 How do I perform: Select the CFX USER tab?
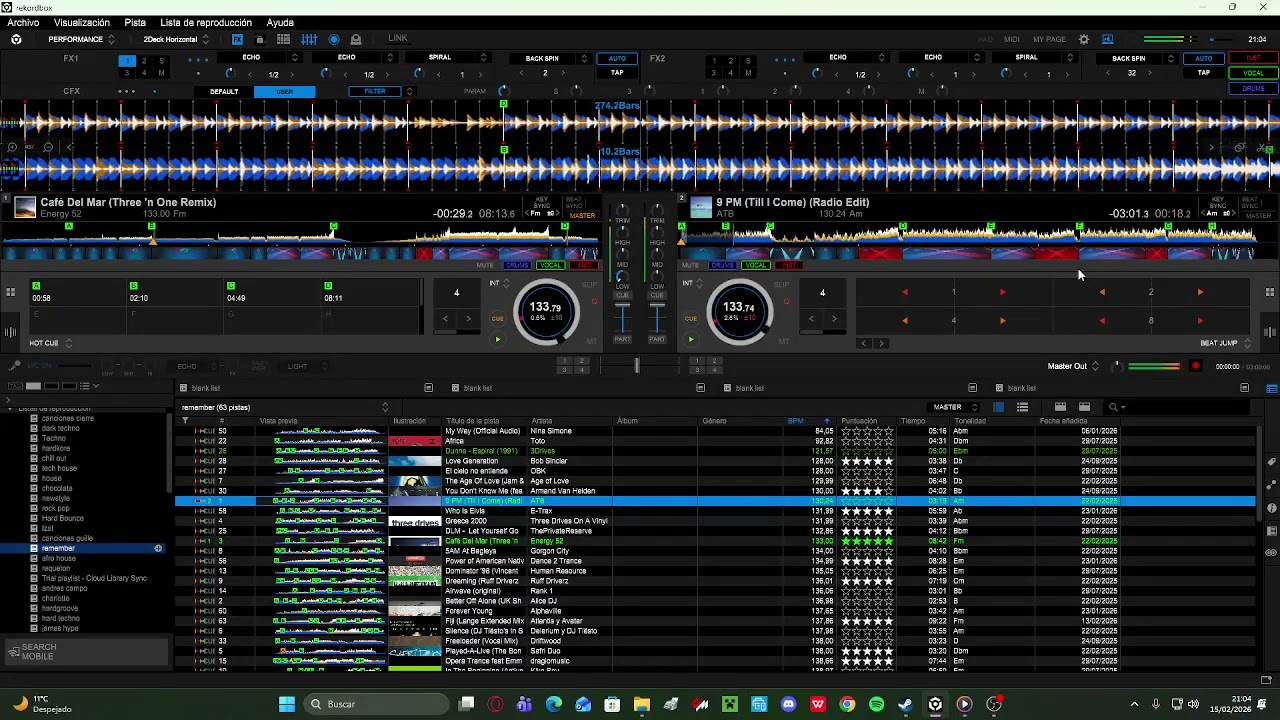tap(285, 91)
